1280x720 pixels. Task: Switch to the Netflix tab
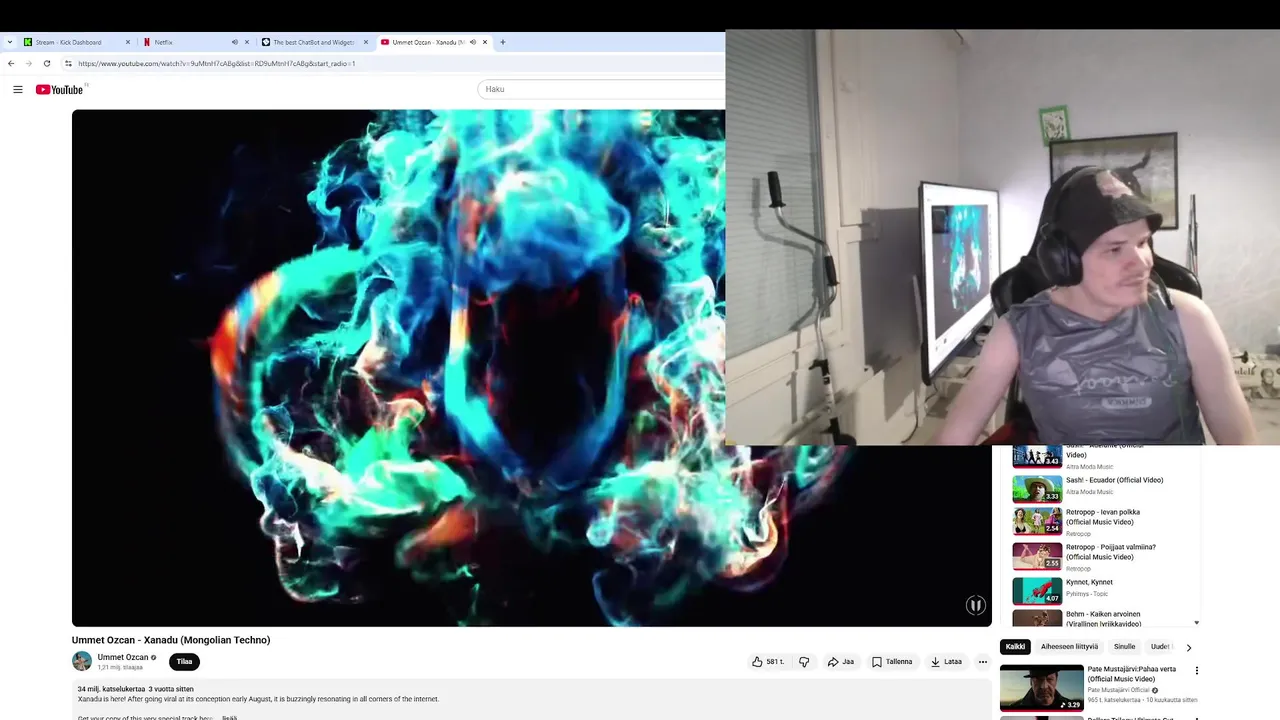(163, 42)
